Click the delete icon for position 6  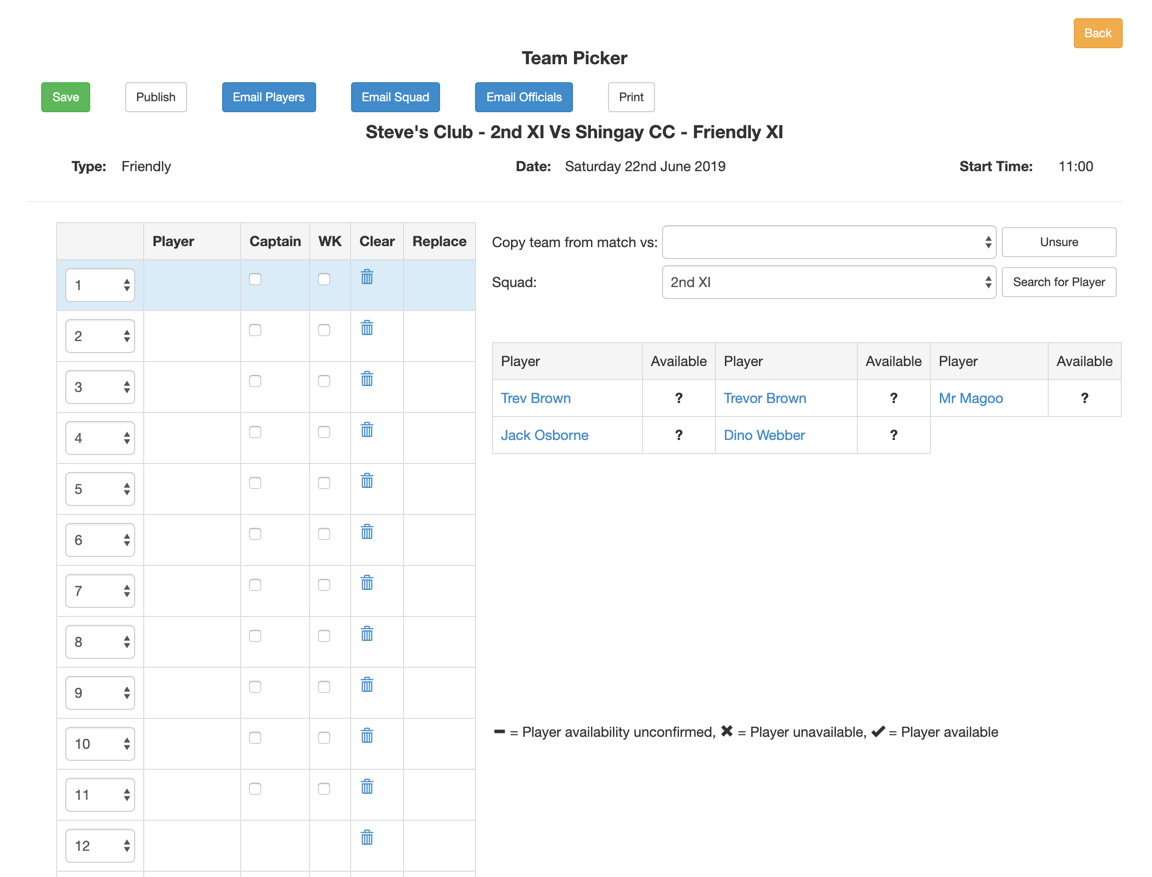[366, 531]
